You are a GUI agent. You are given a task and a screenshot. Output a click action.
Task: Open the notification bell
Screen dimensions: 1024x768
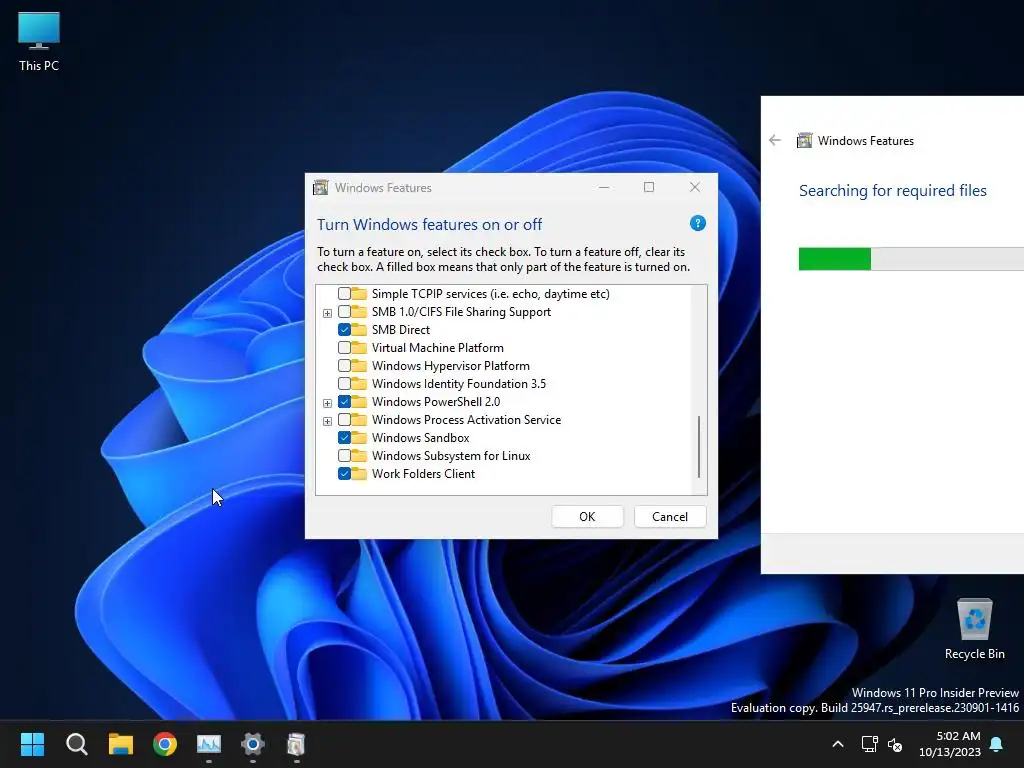[997, 744]
